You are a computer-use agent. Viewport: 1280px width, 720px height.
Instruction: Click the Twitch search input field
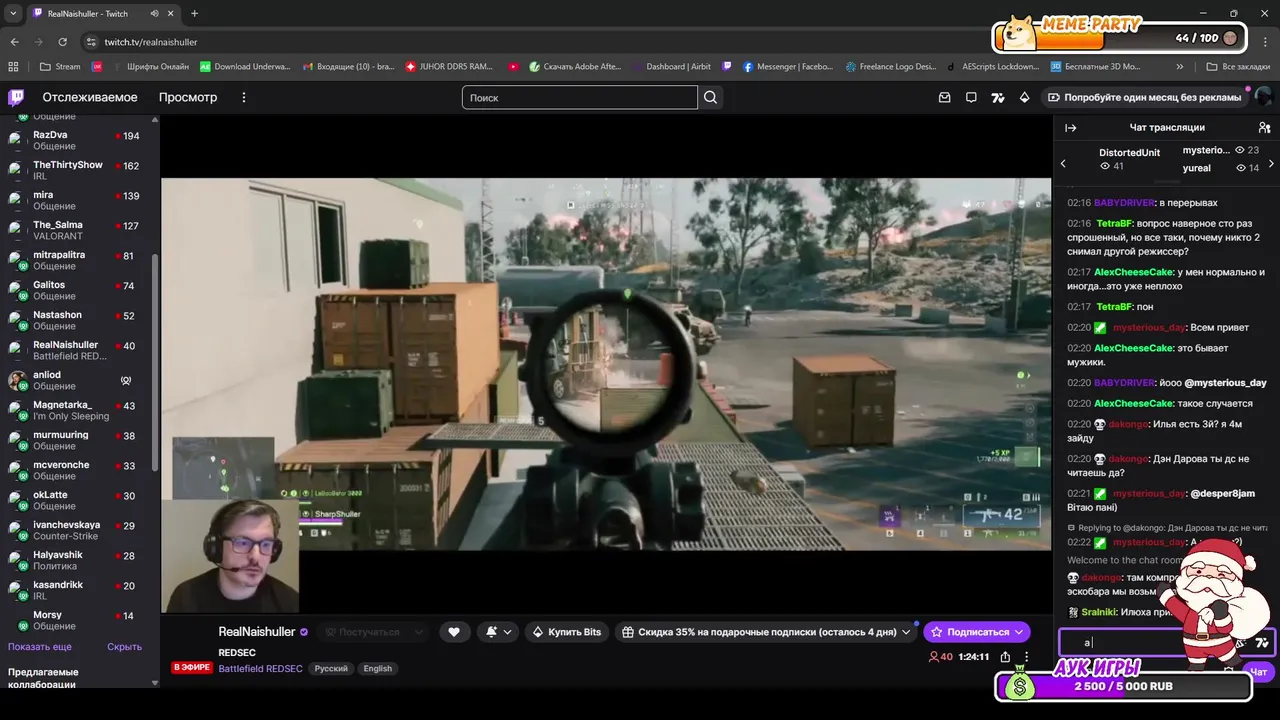(580, 97)
